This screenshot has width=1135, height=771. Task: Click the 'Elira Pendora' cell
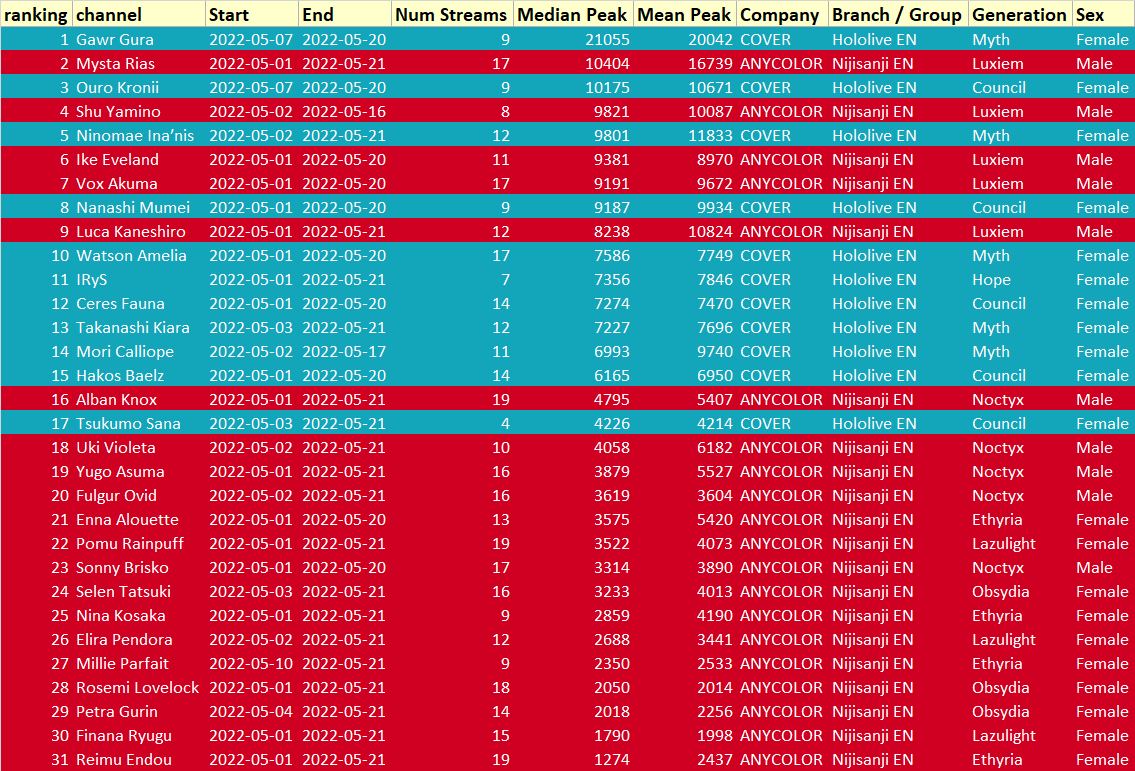[x=138, y=640]
